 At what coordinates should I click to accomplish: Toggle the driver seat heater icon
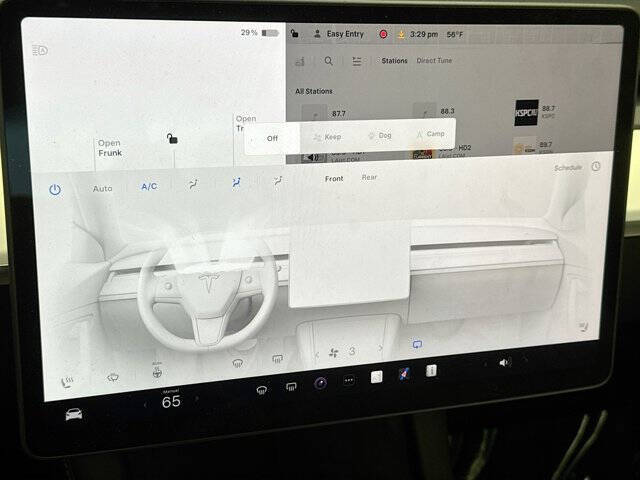67,382
